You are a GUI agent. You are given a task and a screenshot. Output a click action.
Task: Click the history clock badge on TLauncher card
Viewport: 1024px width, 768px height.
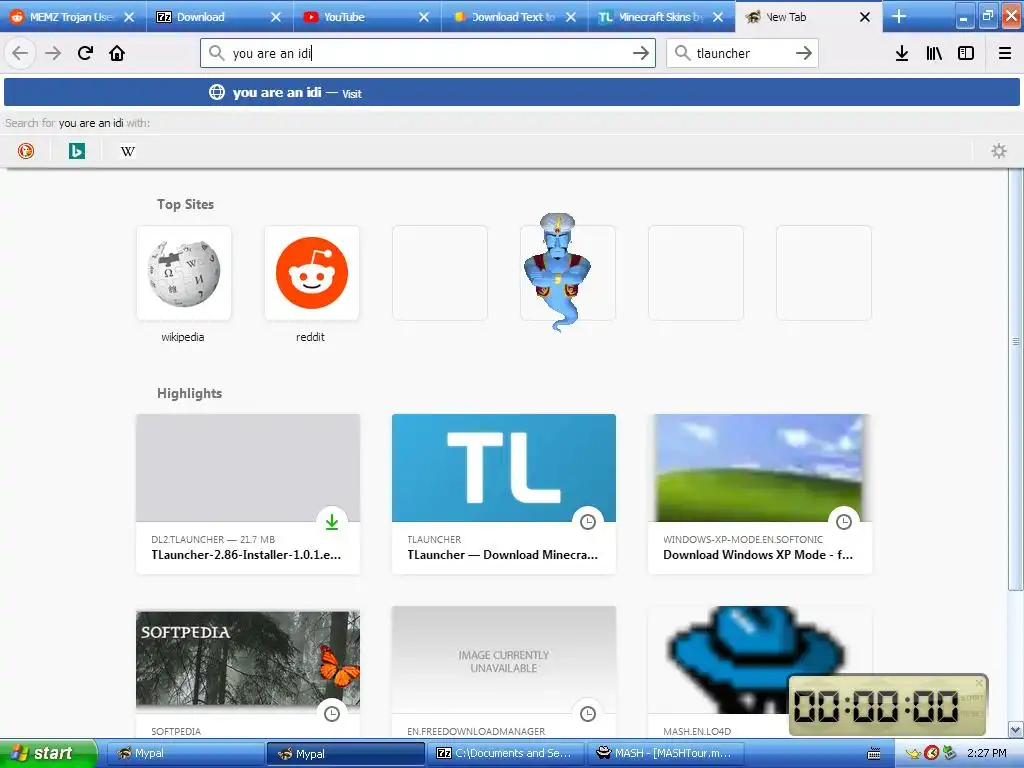pyautogui.click(x=588, y=522)
